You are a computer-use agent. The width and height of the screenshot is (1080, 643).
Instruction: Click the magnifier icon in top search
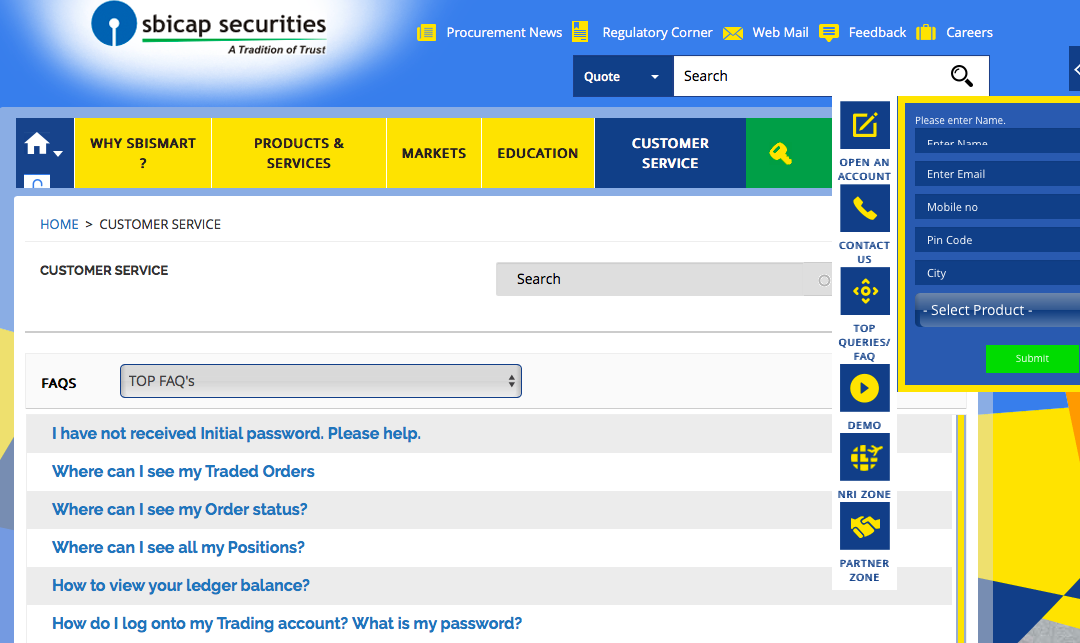coord(962,76)
